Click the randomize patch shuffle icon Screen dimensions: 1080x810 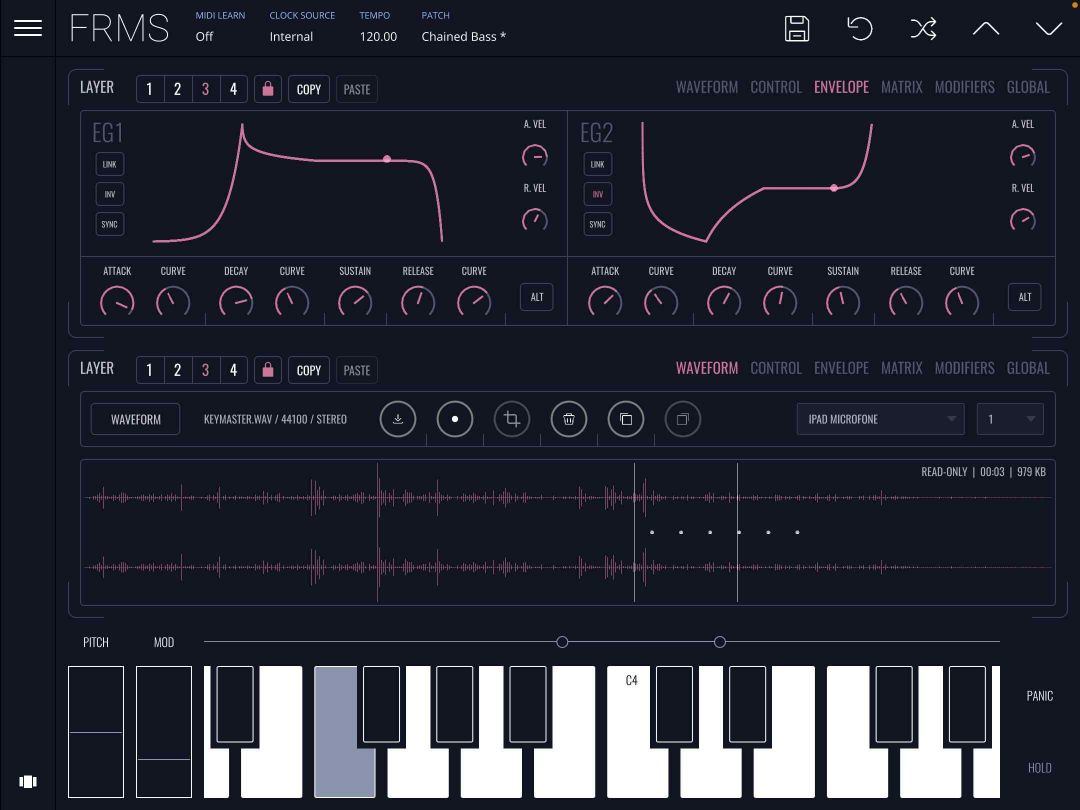point(923,29)
